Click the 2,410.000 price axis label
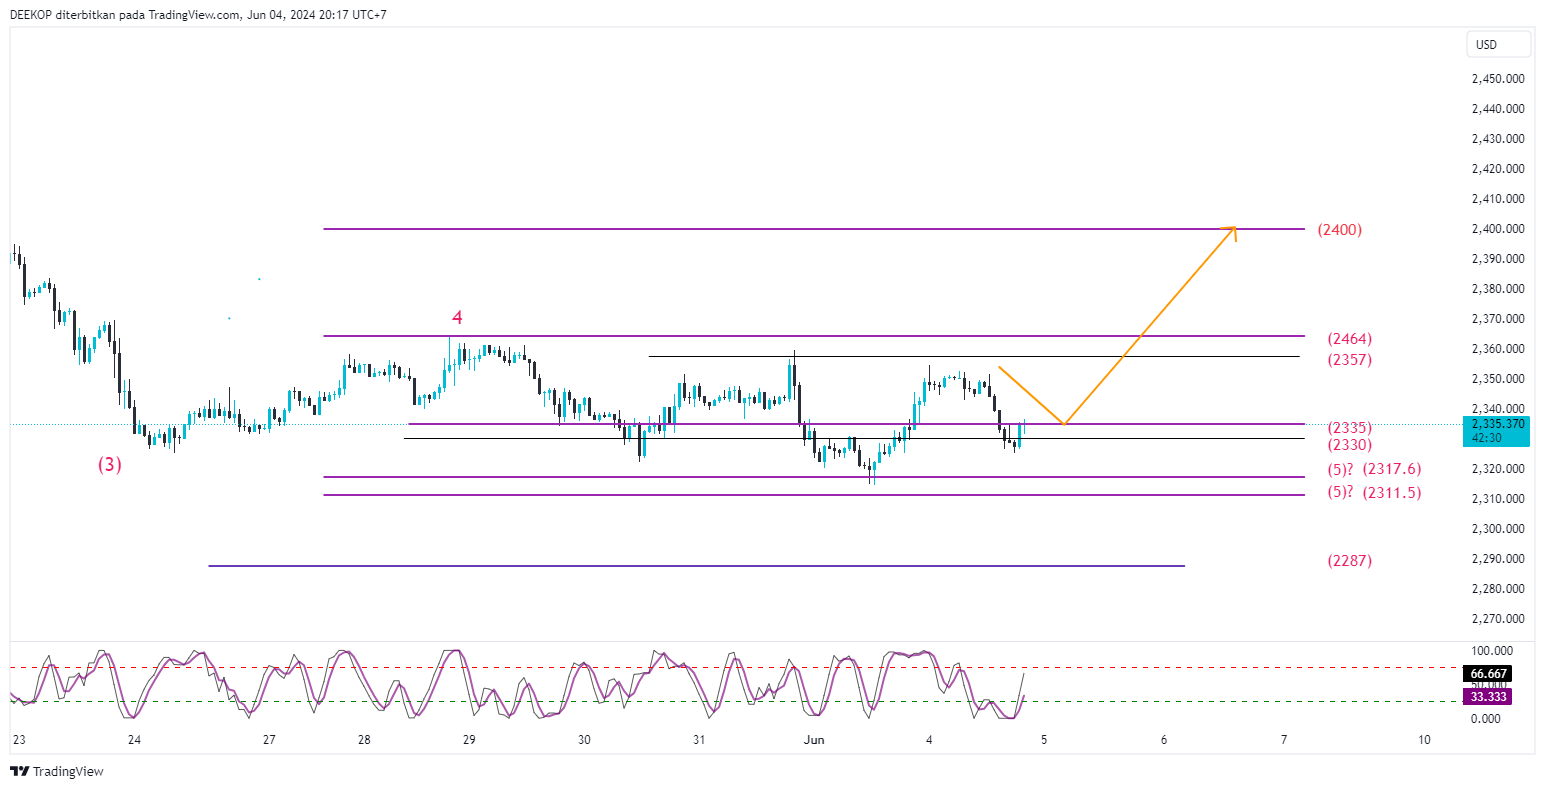 [1498, 198]
